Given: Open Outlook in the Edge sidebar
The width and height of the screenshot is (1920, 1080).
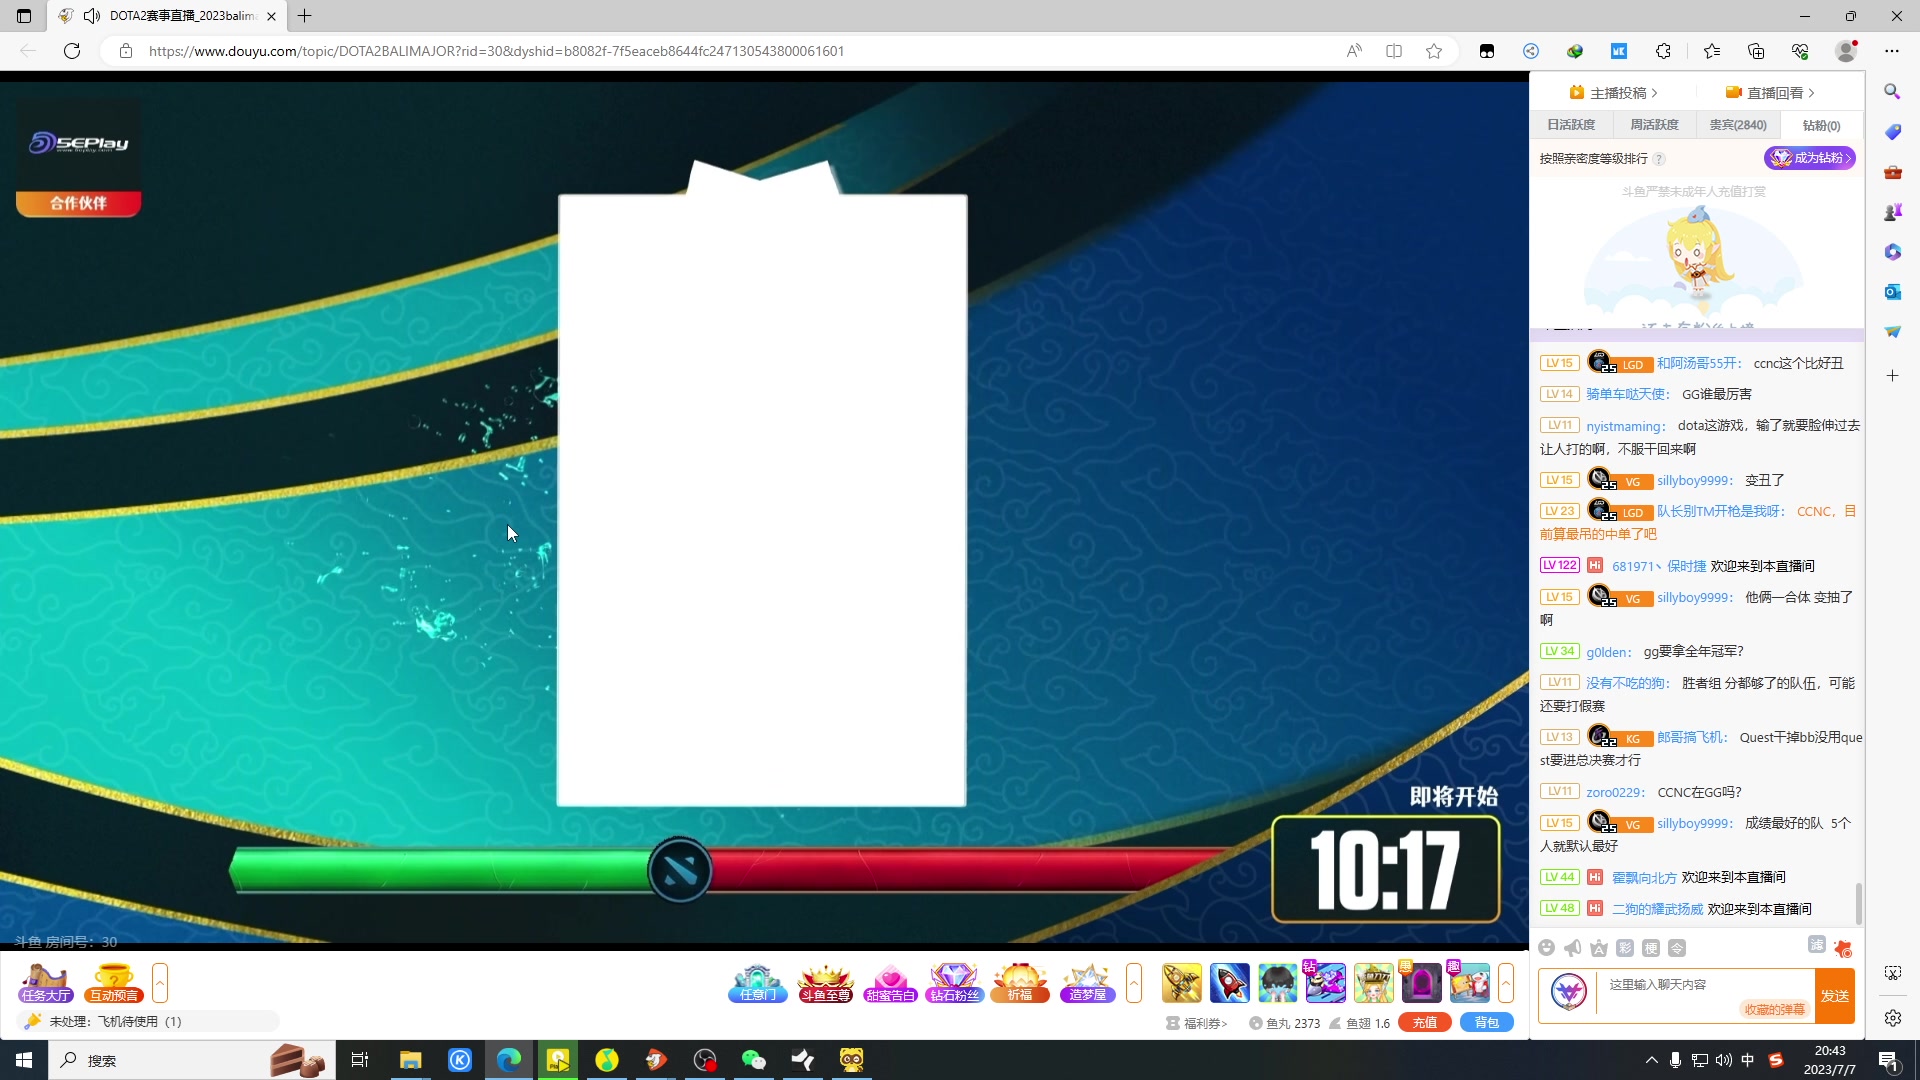Looking at the screenshot, I should 1892,292.
